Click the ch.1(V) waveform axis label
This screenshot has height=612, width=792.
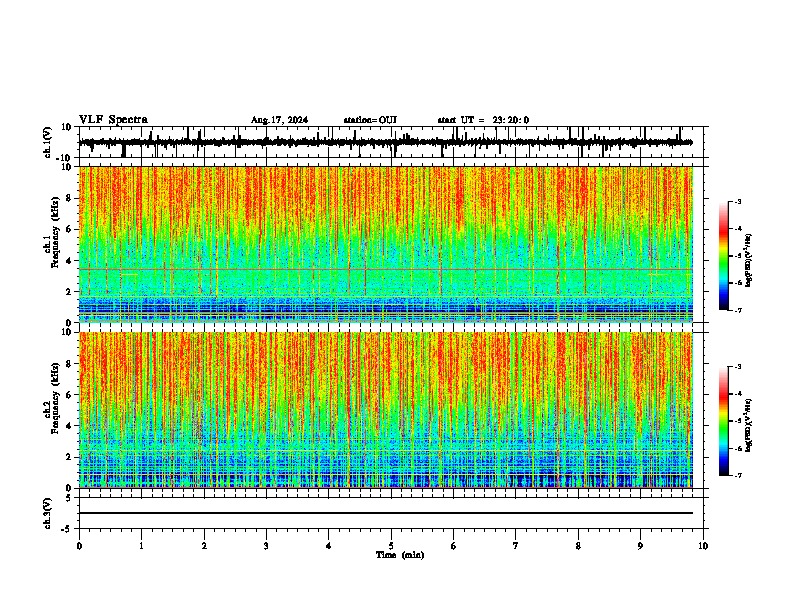(x=48, y=142)
